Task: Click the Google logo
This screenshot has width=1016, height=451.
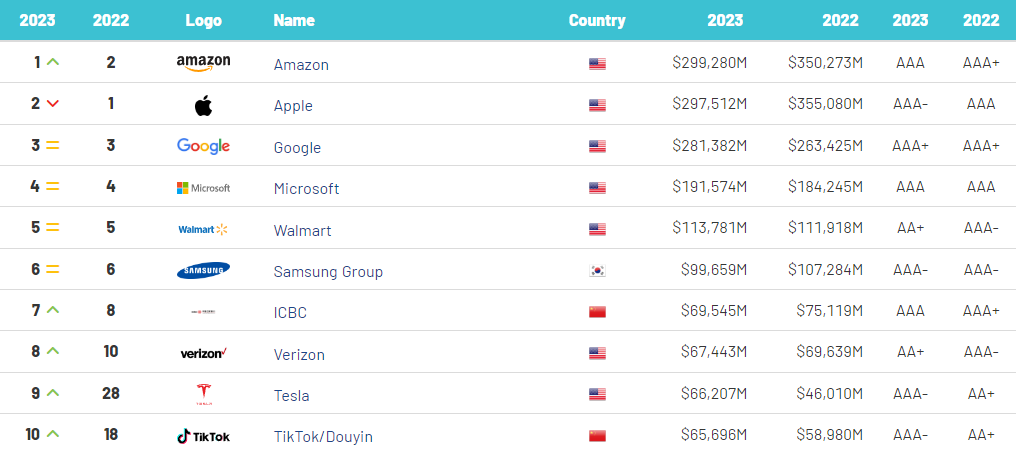Action: coord(203,146)
